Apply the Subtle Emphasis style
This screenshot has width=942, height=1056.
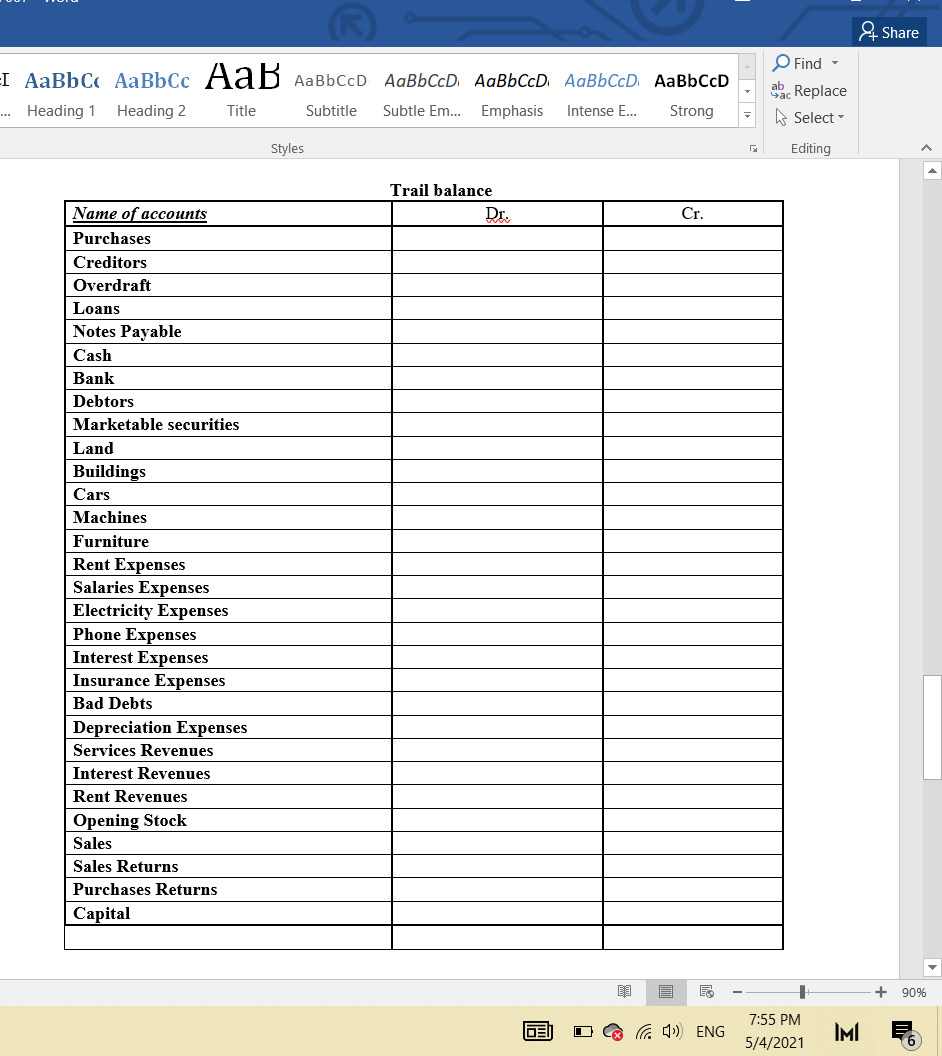click(422, 93)
